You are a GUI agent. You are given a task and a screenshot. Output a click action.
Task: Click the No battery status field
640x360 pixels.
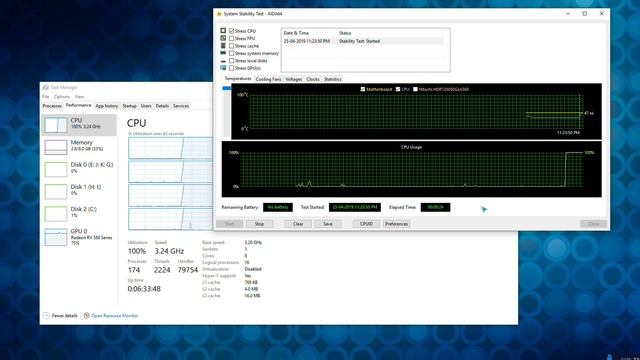coord(278,207)
